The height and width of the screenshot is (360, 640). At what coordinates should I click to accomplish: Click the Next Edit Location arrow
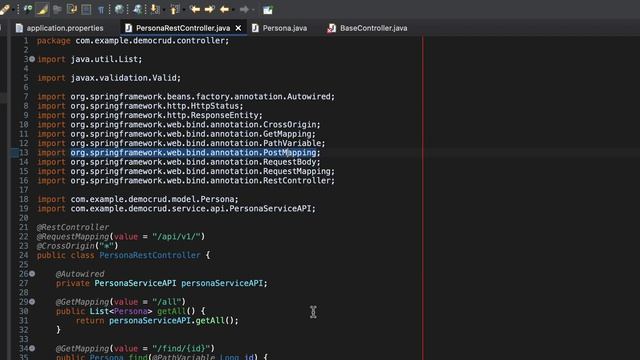point(210,9)
